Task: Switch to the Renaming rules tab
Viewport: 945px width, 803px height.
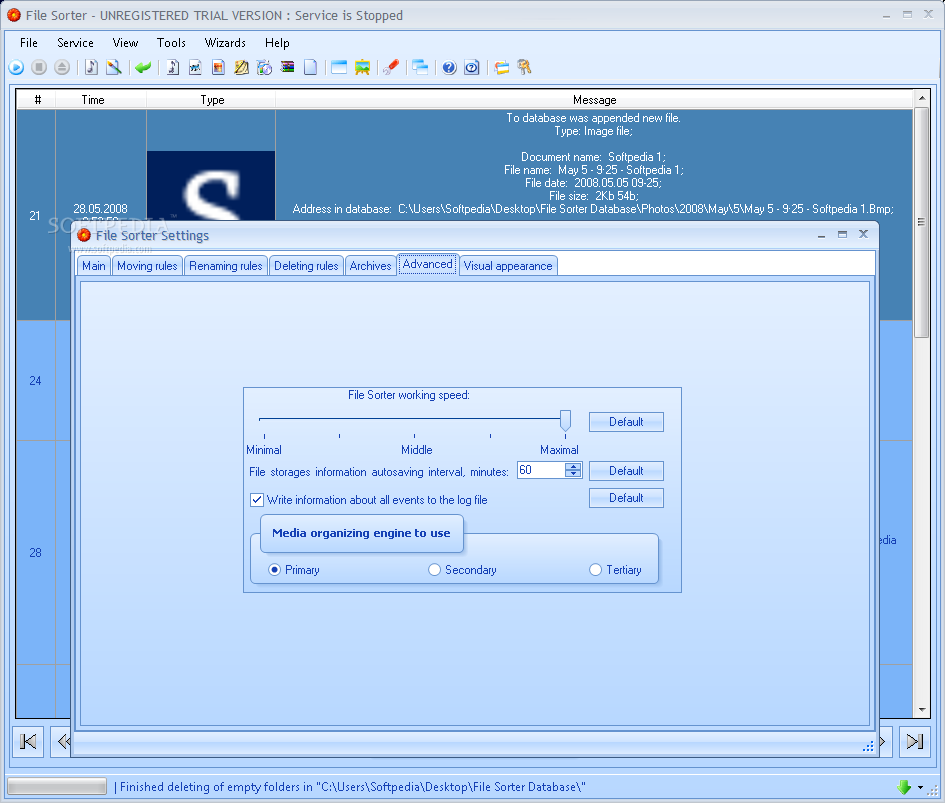Action: [225, 266]
